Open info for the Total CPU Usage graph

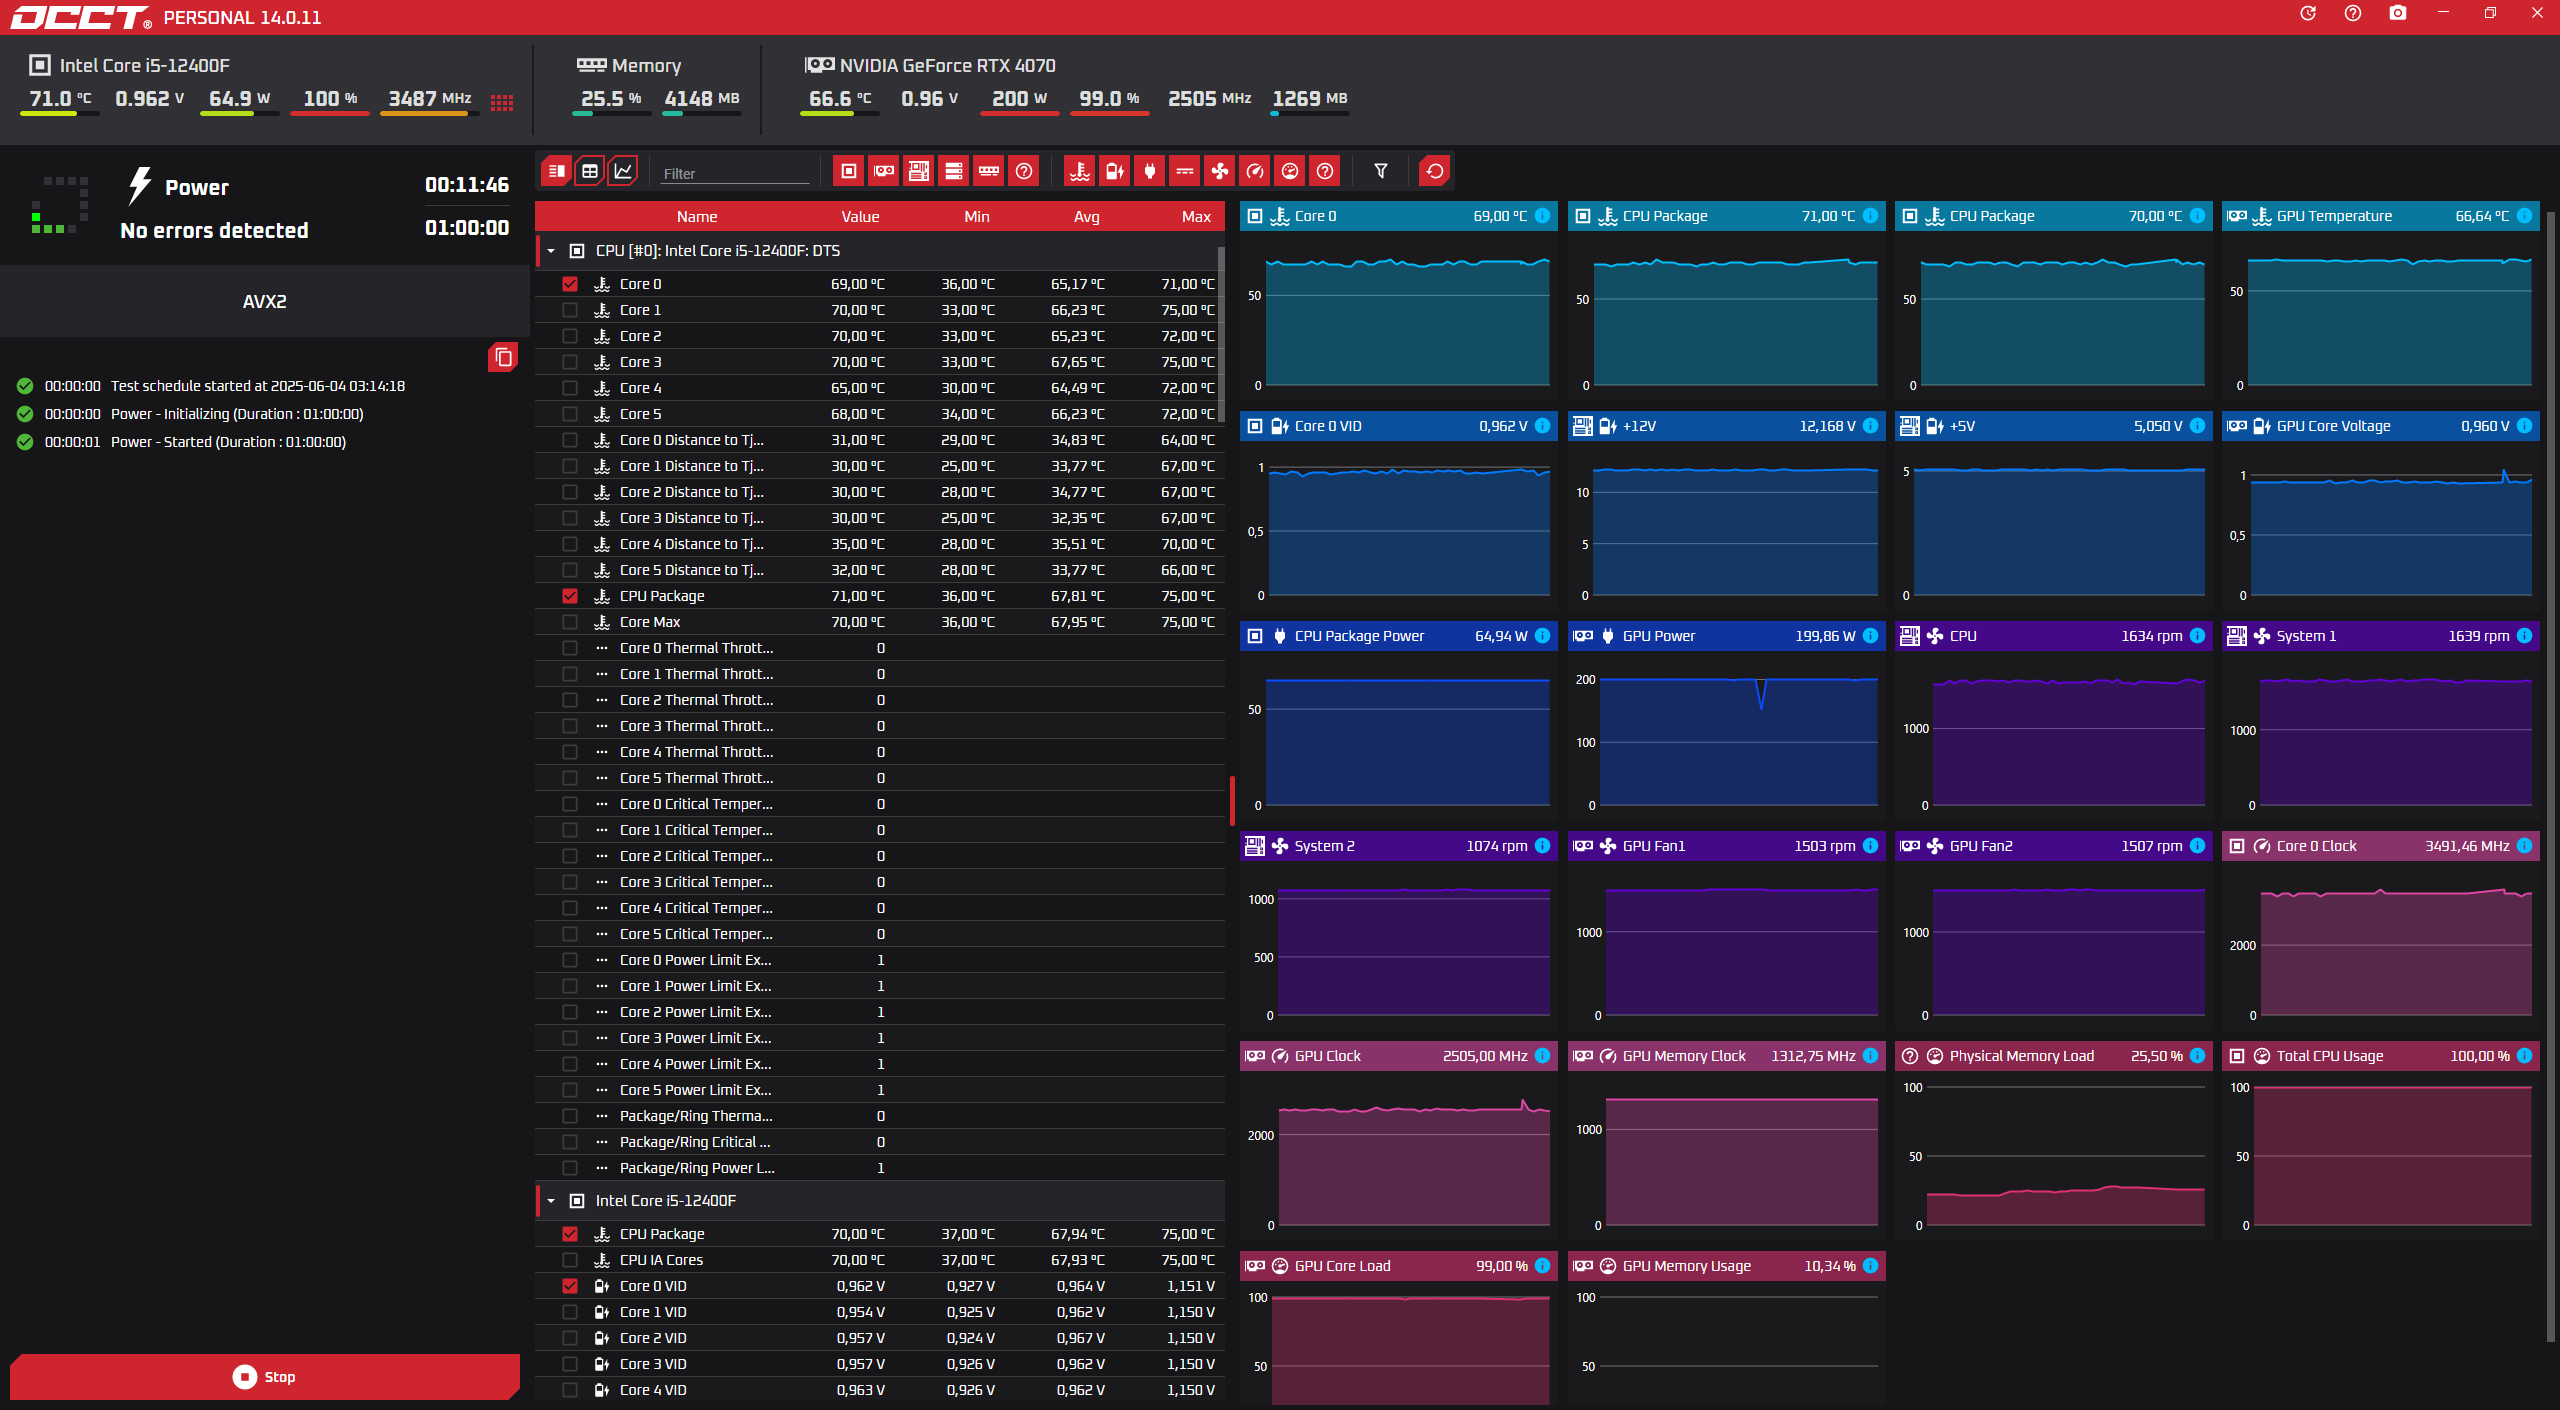pos(2524,1056)
